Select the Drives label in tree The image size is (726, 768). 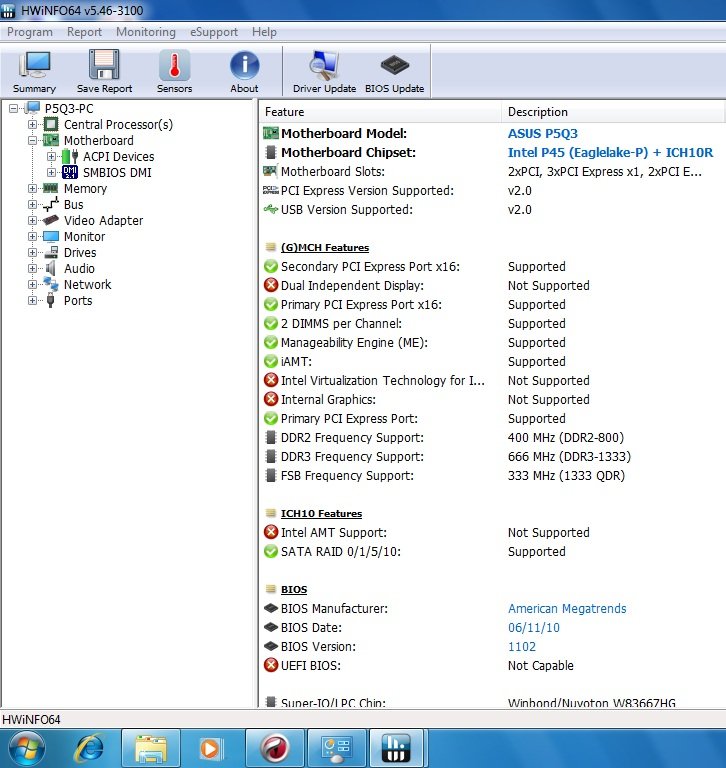coord(80,252)
